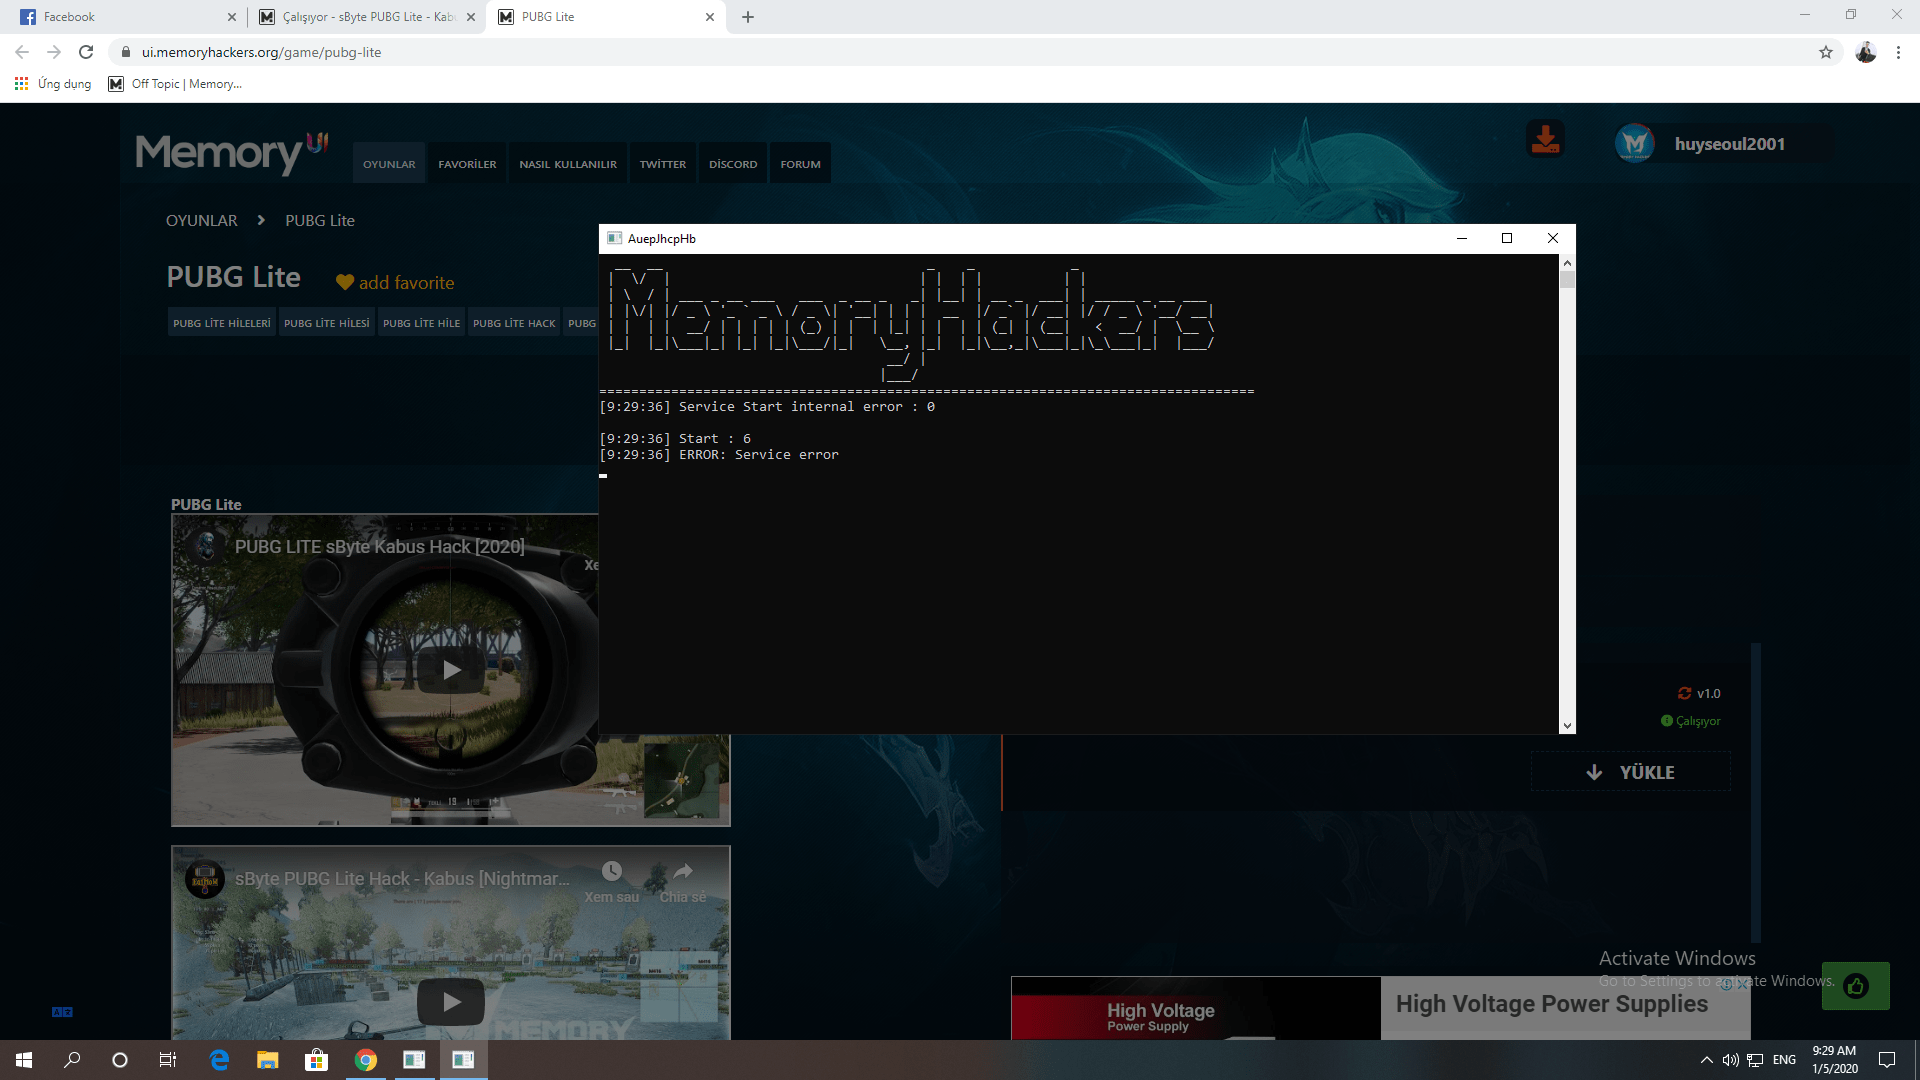Open Microsoft Store from the taskbar

point(316,1060)
